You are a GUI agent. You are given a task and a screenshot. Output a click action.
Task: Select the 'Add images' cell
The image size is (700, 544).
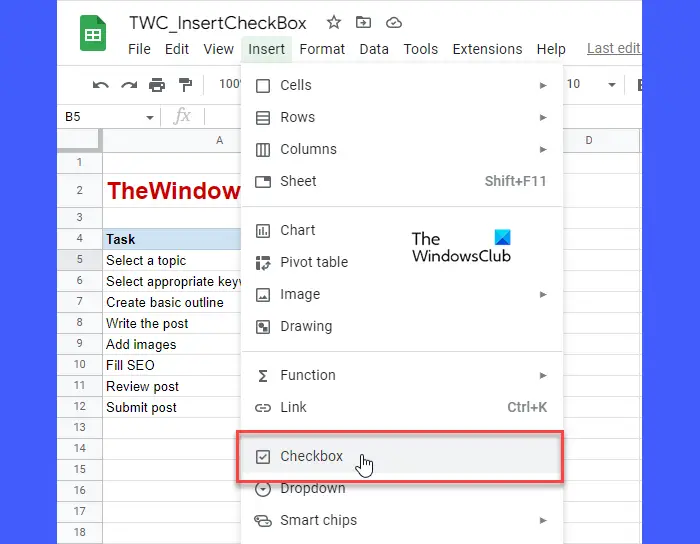coord(172,344)
